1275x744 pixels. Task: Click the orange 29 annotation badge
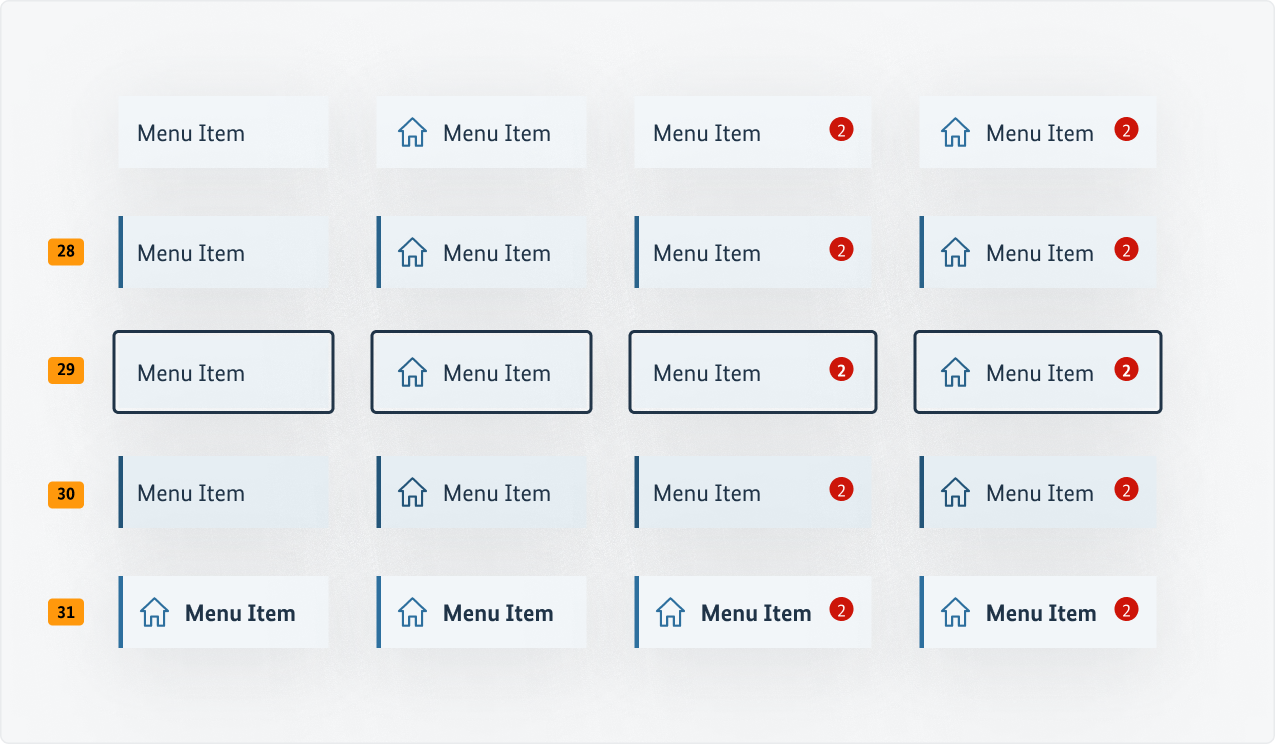[66, 371]
